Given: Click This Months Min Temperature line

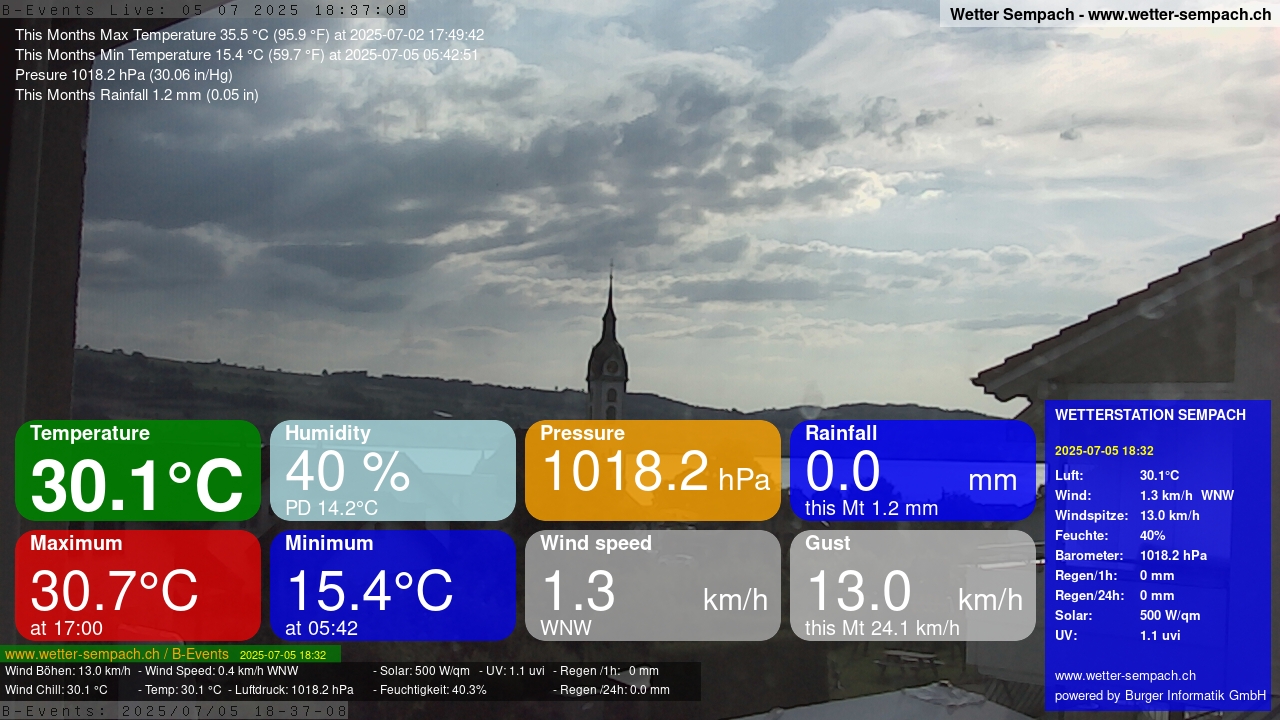Looking at the screenshot, I should tap(246, 55).
